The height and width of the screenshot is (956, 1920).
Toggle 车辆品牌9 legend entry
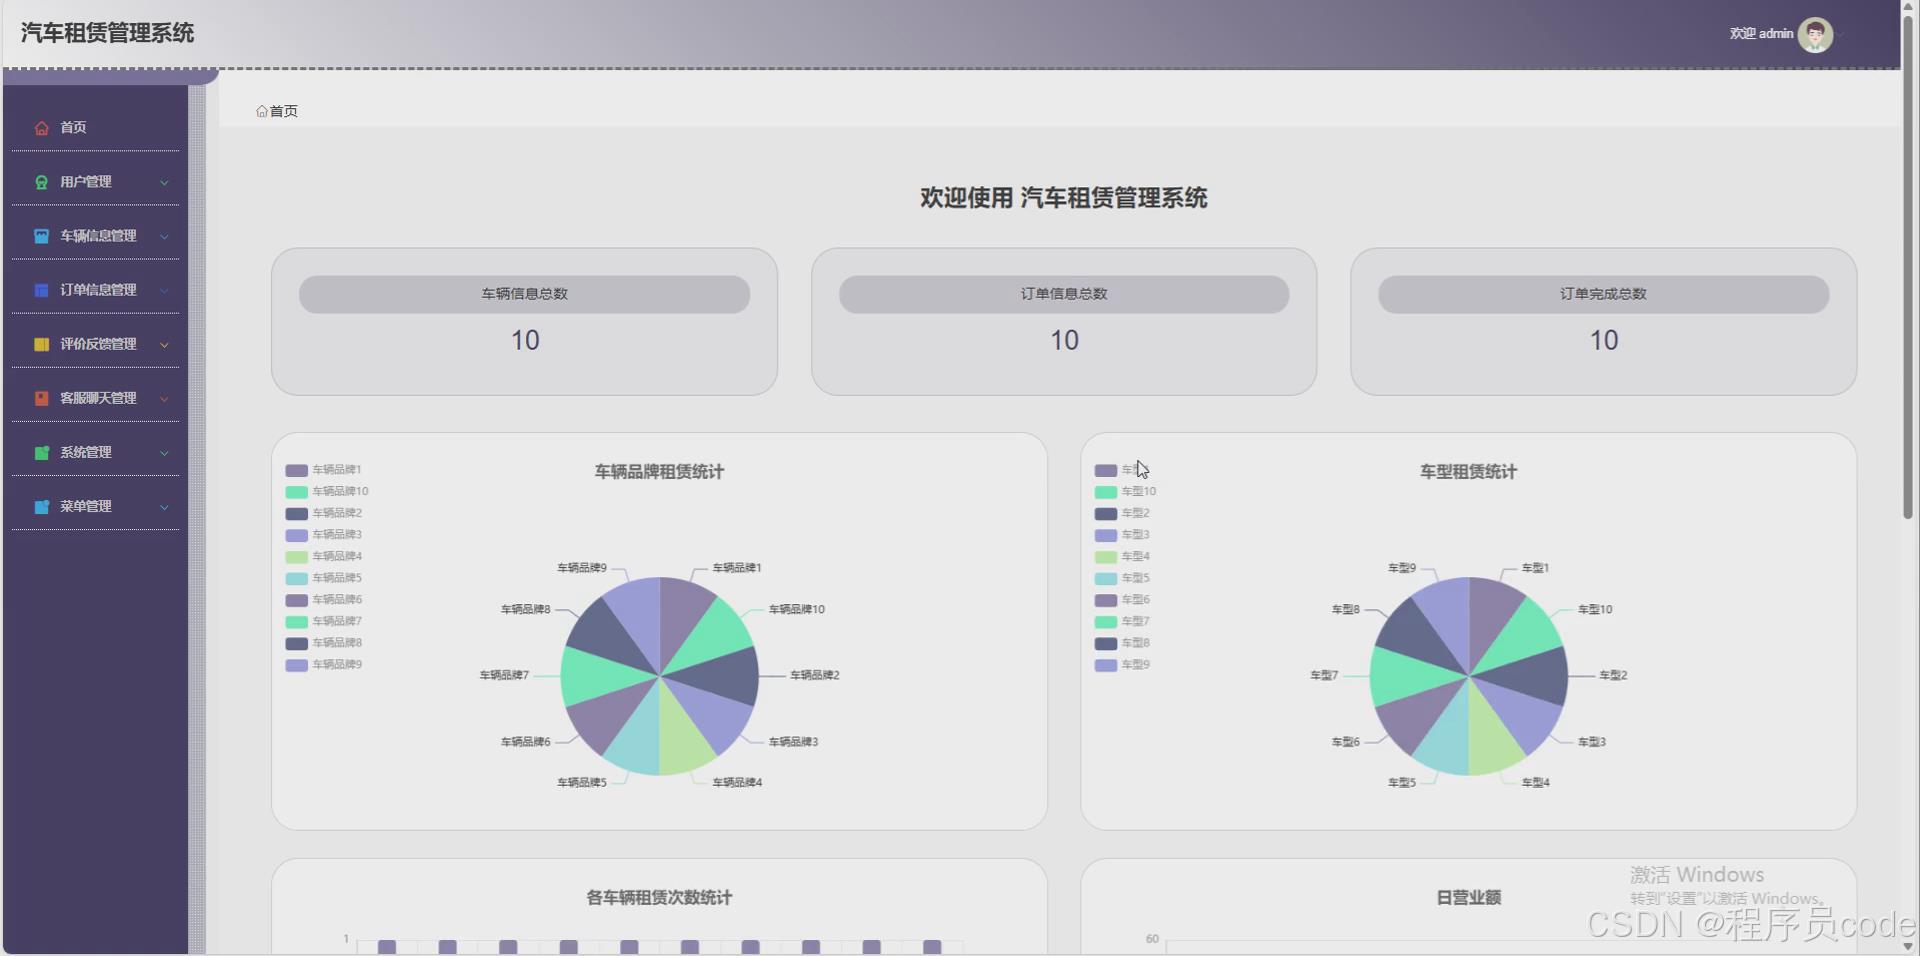pos(323,665)
